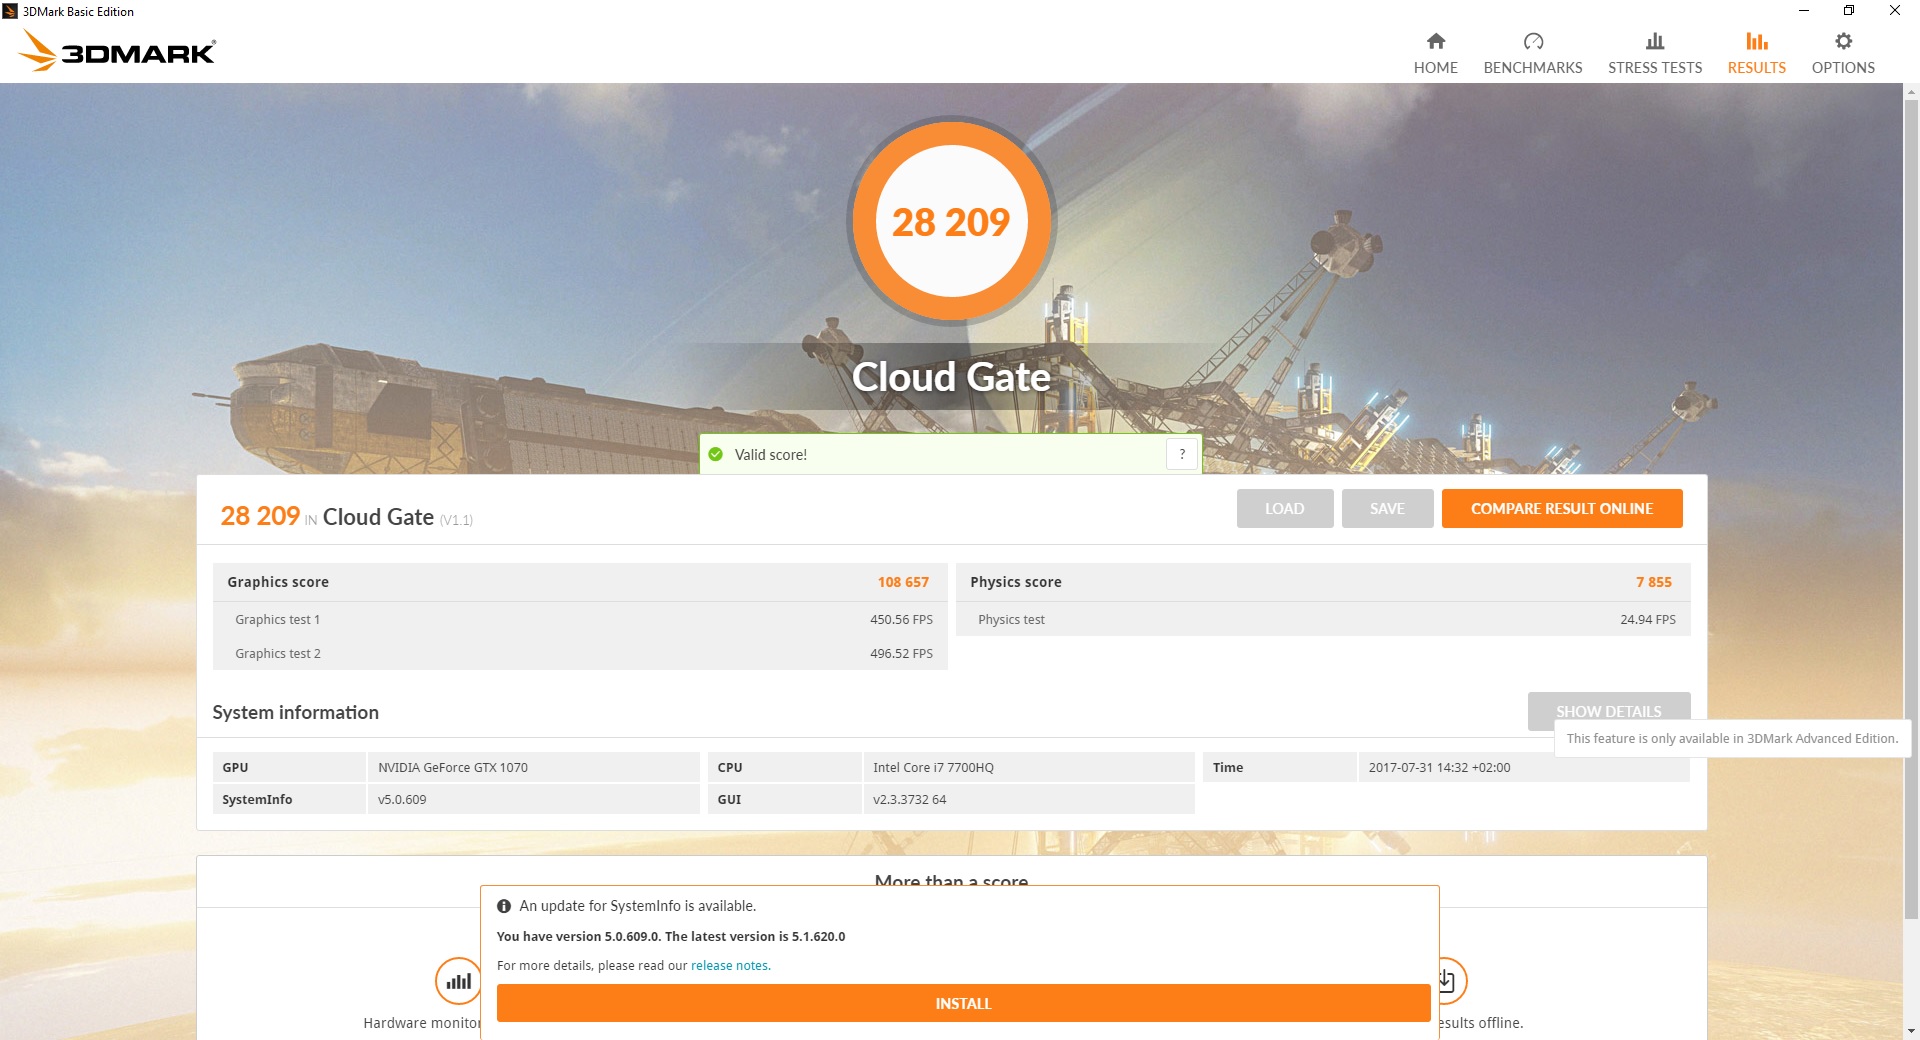Click the 24.94 FPS value

(1647, 620)
